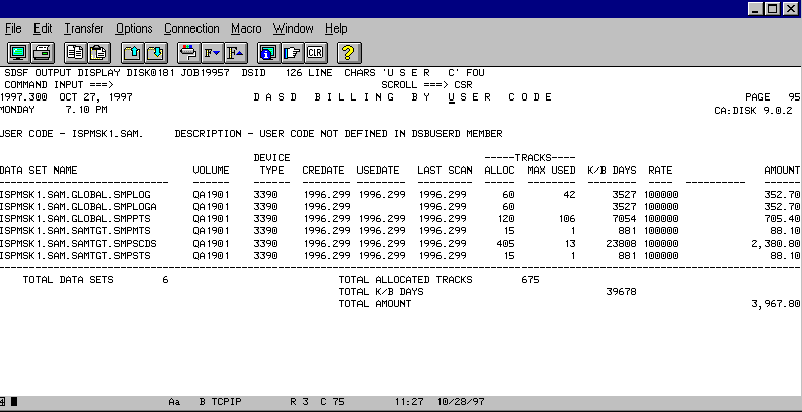Click the 23808 K/B days value

click(x=621, y=244)
